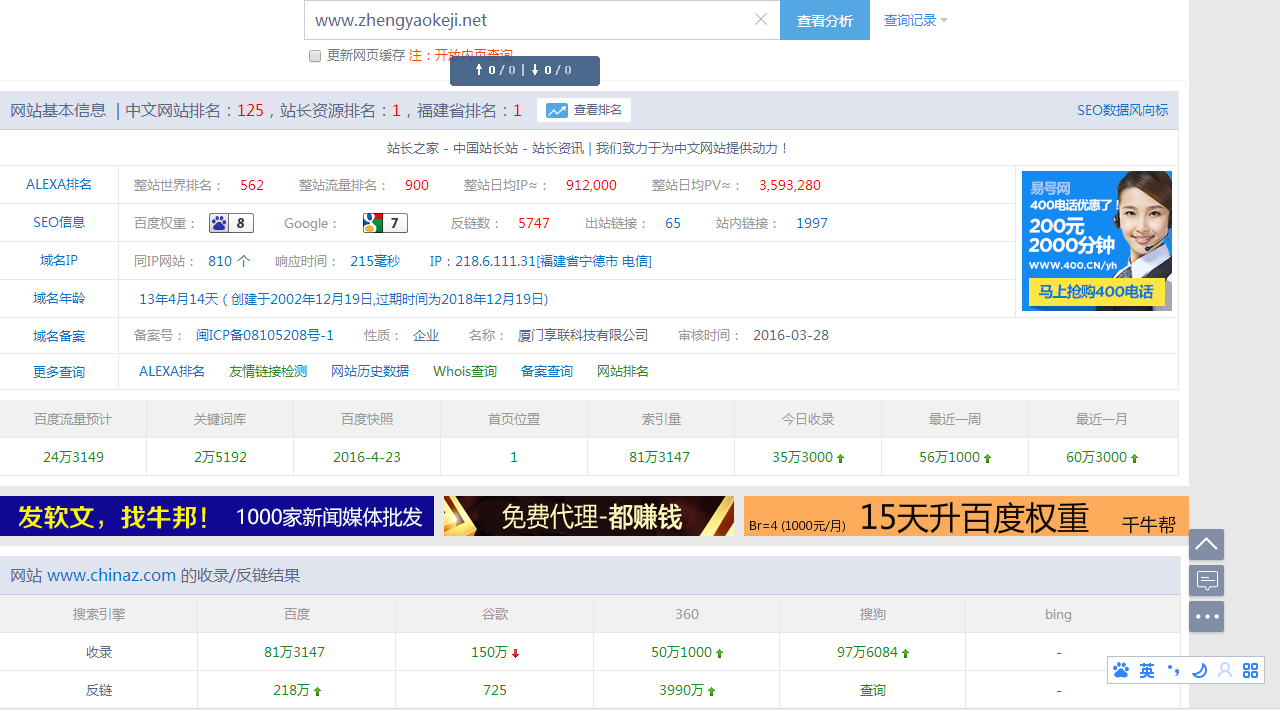This screenshot has height=711, width=1280.
Task: Select the 域名年龄 row label
Action: (x=59, y=298)
